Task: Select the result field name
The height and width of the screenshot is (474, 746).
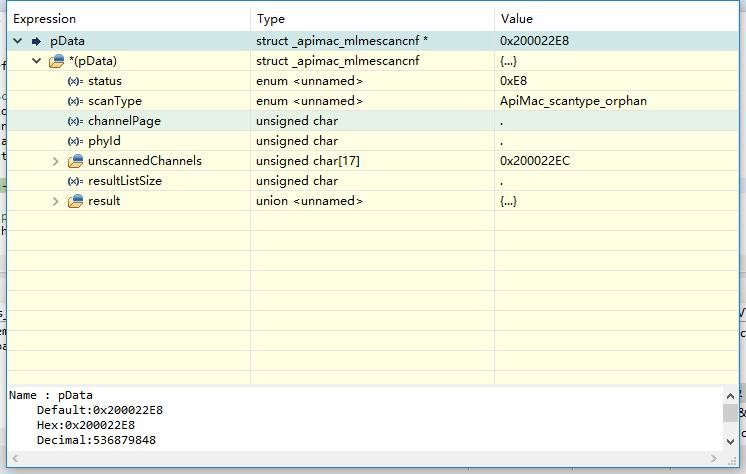Action: point(104,201)
